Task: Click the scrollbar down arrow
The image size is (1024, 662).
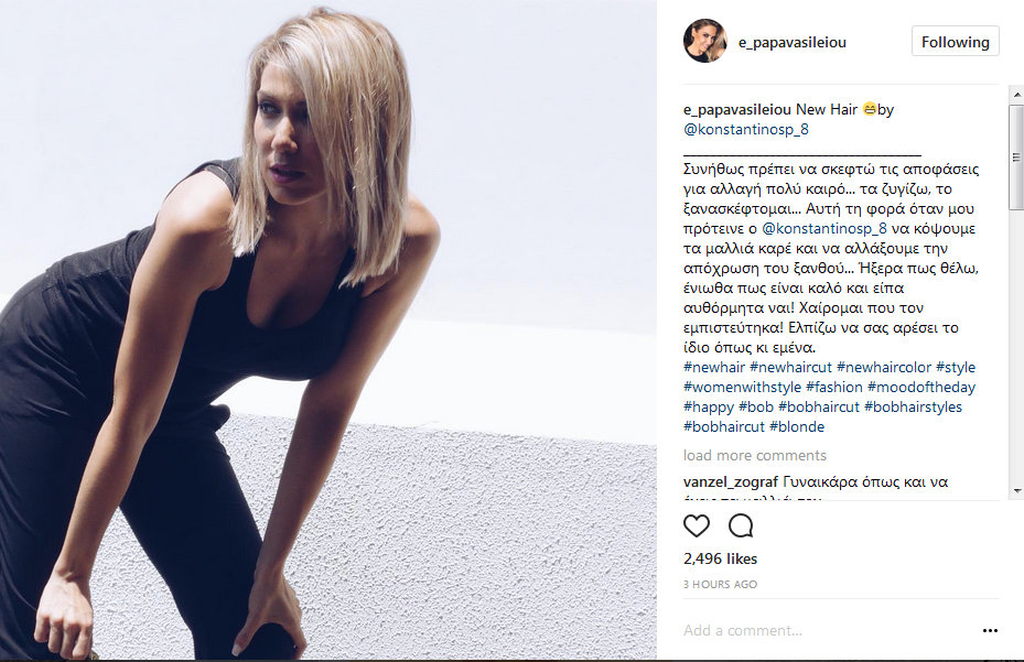Action: 1017,490
